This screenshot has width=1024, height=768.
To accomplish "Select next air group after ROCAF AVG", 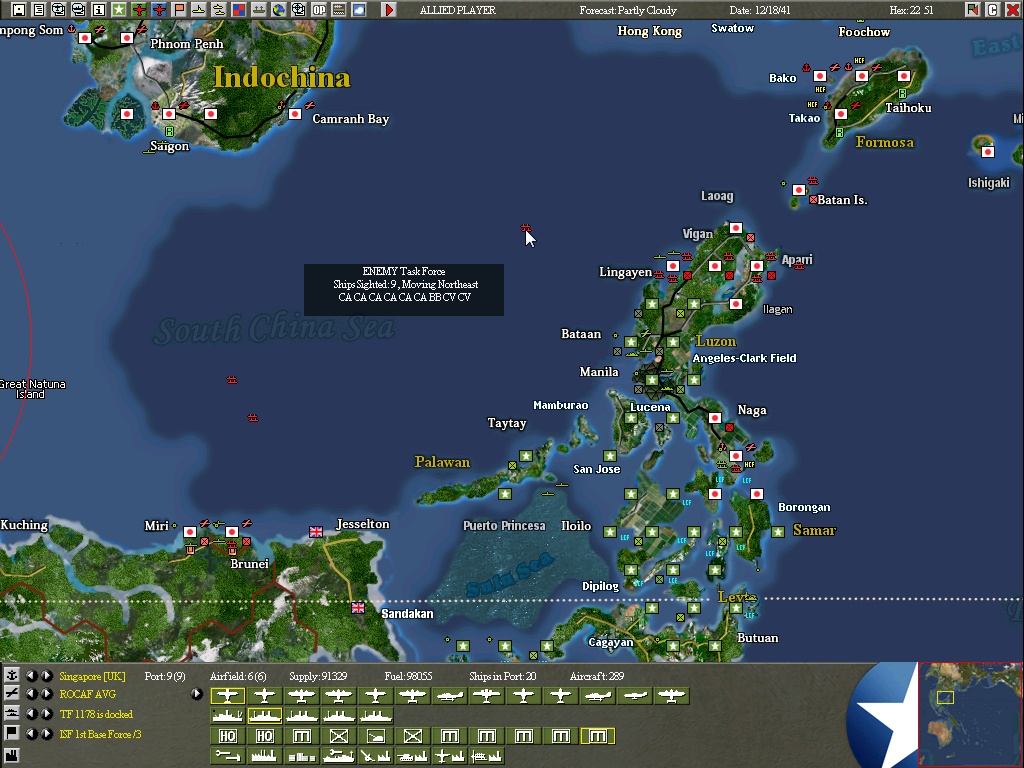I will 46,694.
